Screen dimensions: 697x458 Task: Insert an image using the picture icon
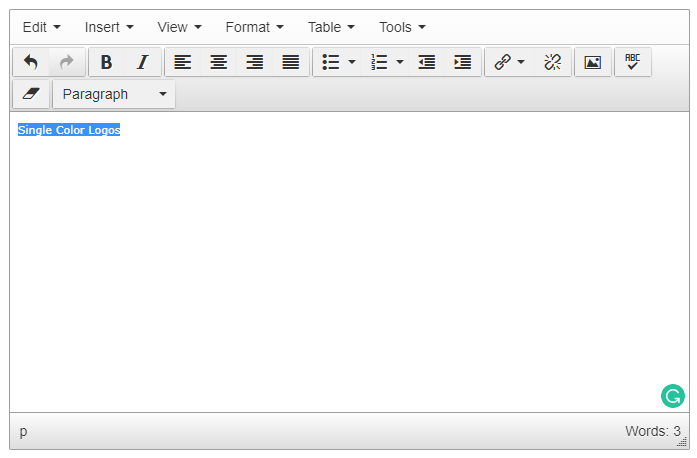coord(593,62)
